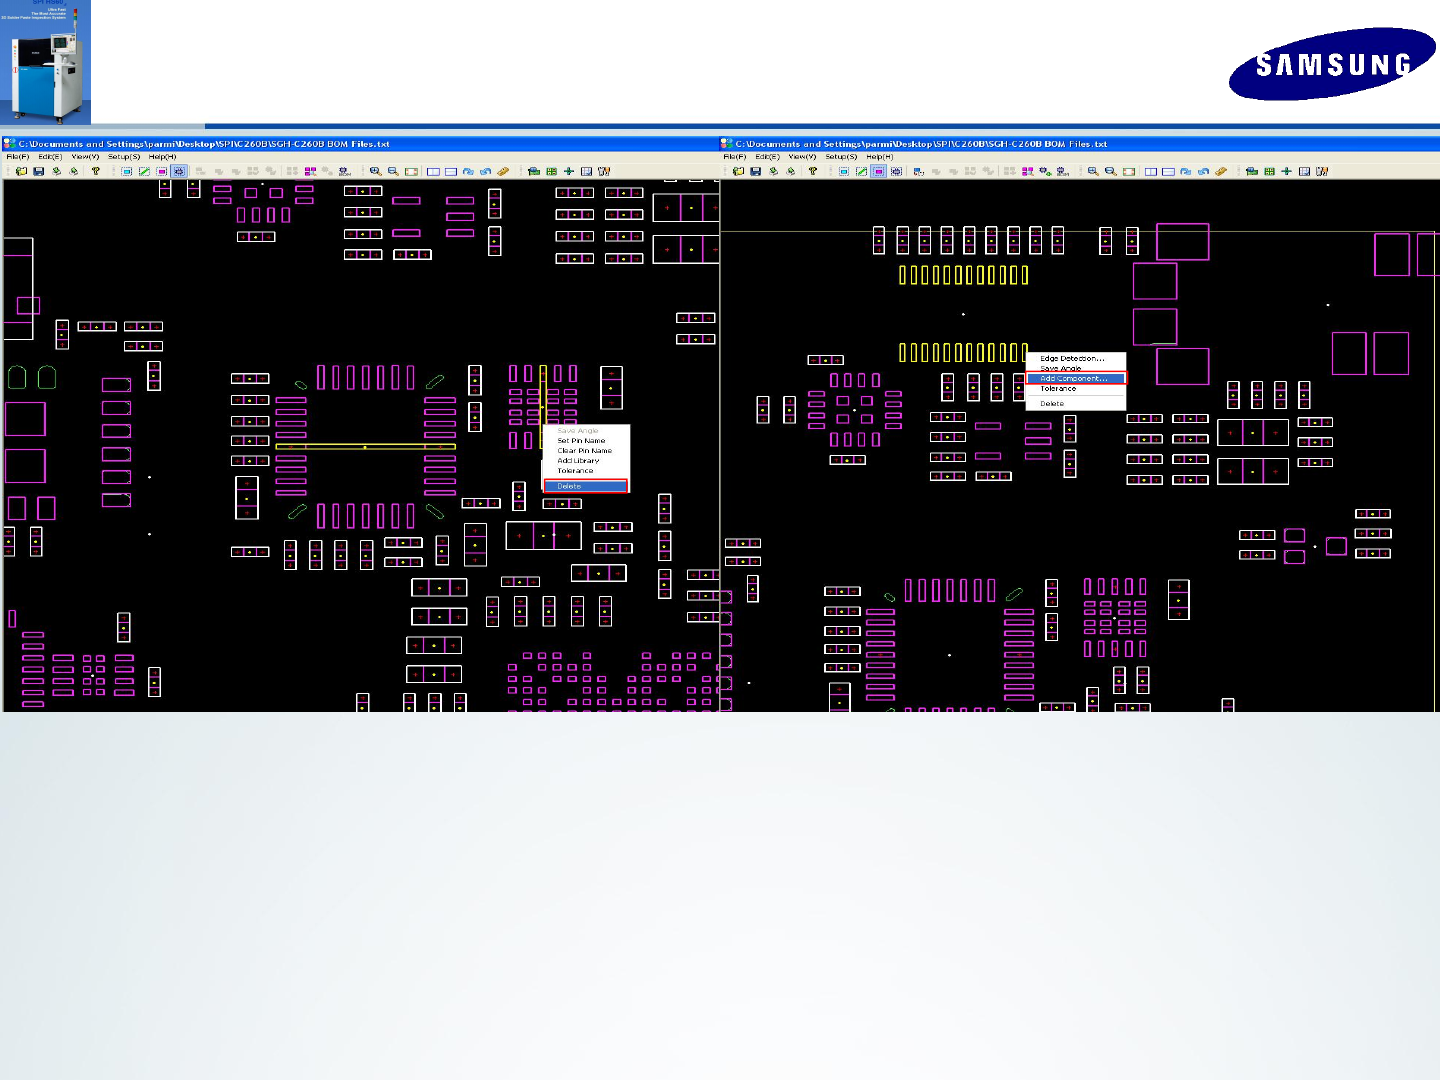Image resolution: width=1440 pixels, height=1080 pixels.
Task: Click the zoom out magnifier in right window toolbar
Action: pyautogui.click(x=1110, y=171)
